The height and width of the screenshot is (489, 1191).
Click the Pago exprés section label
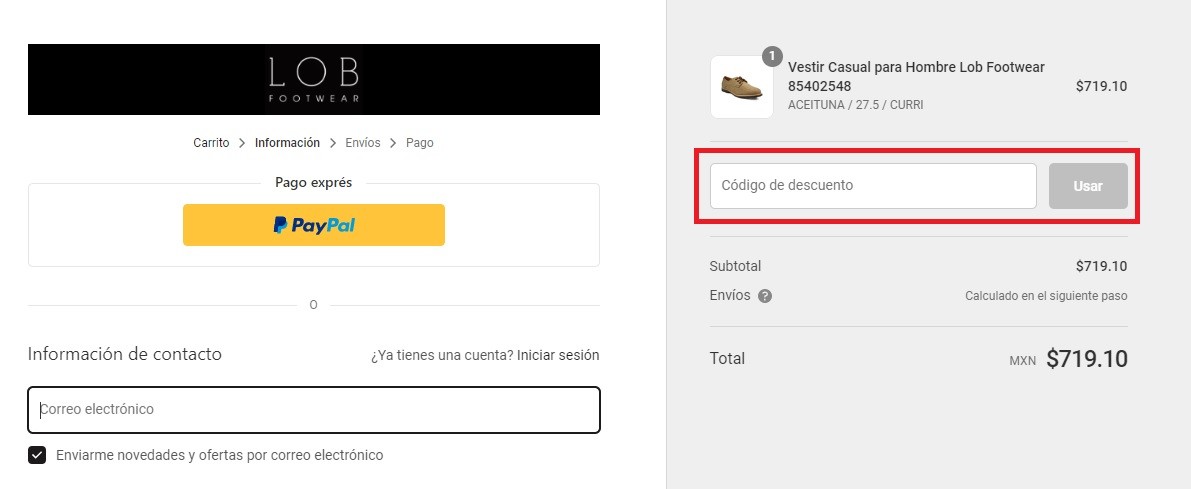[314, 183]
